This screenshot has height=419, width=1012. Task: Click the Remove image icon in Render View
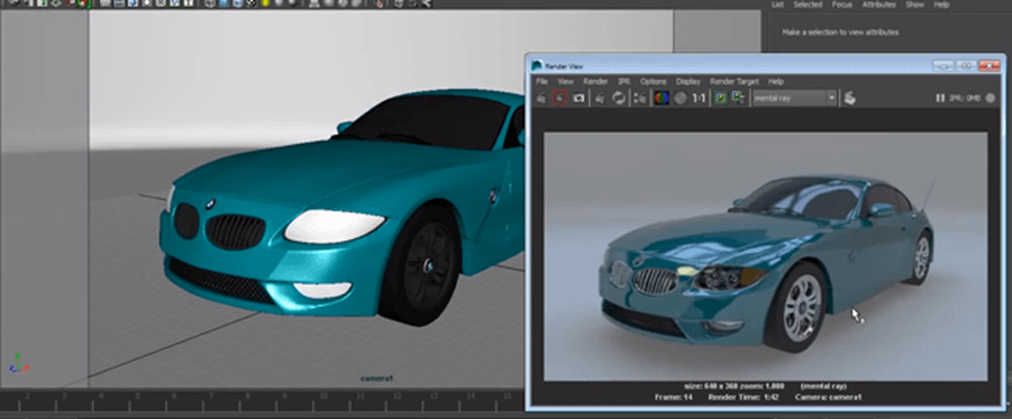pyautogui.click(x=739, y=98)
